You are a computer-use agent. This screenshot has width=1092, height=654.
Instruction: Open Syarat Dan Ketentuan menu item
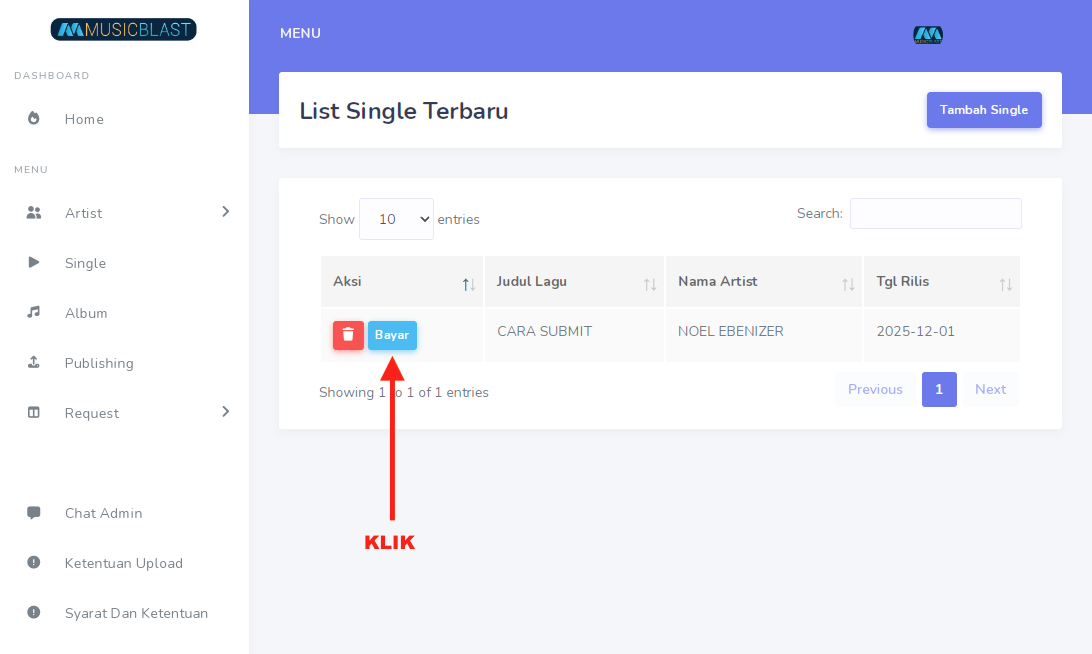click(136, 613)
